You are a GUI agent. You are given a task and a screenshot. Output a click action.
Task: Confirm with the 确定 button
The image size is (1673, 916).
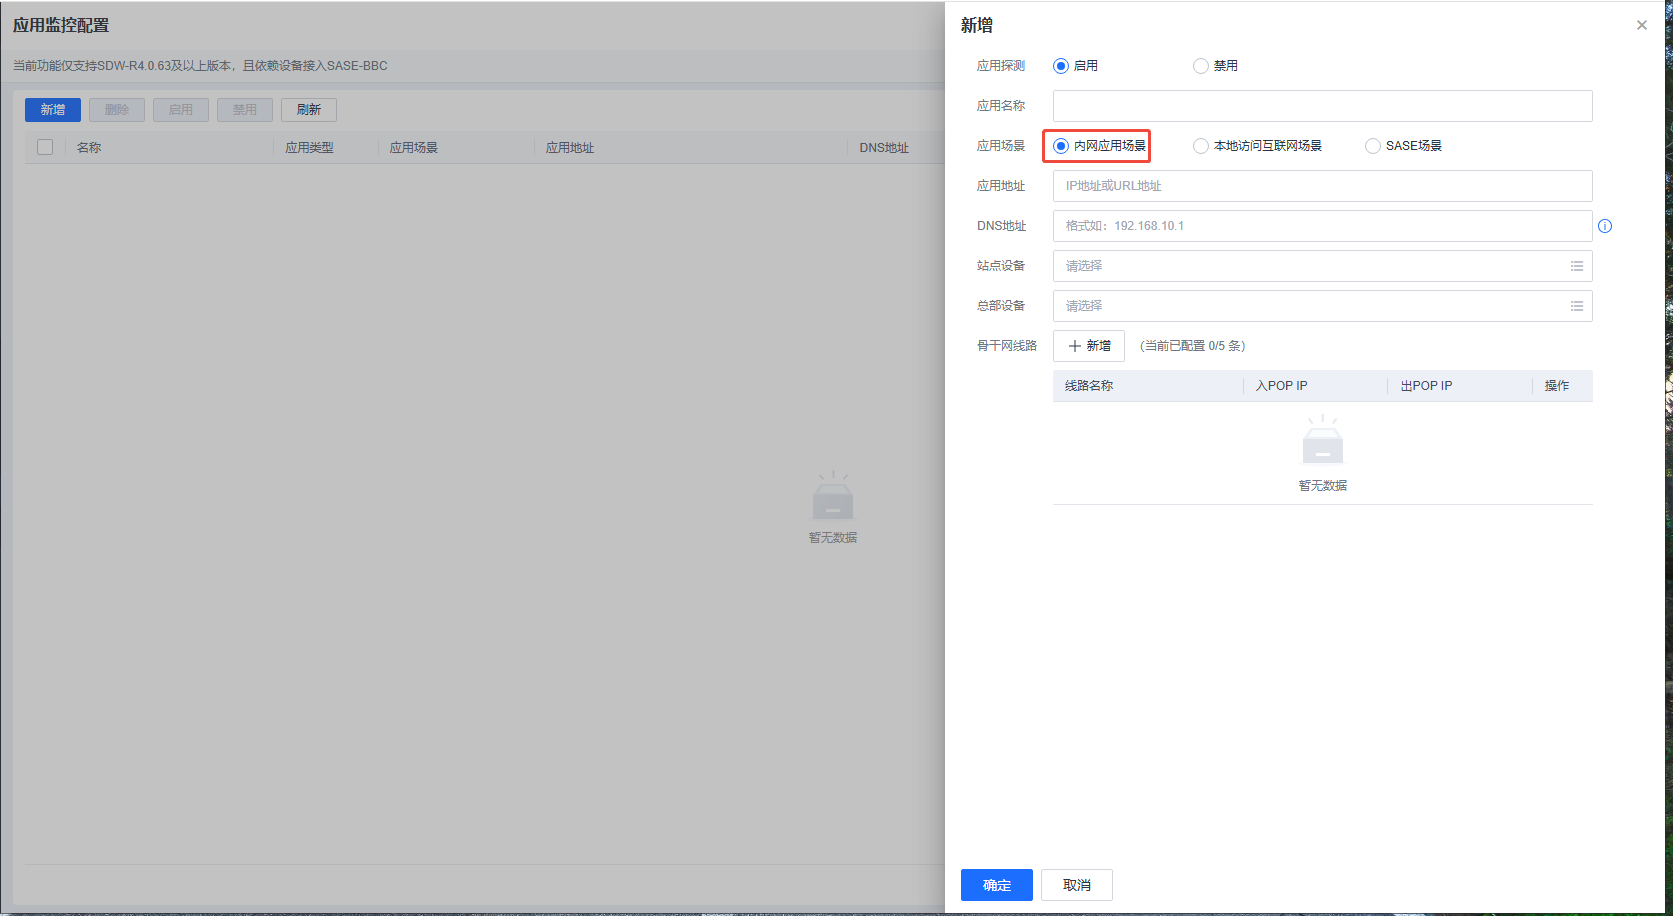996,885
